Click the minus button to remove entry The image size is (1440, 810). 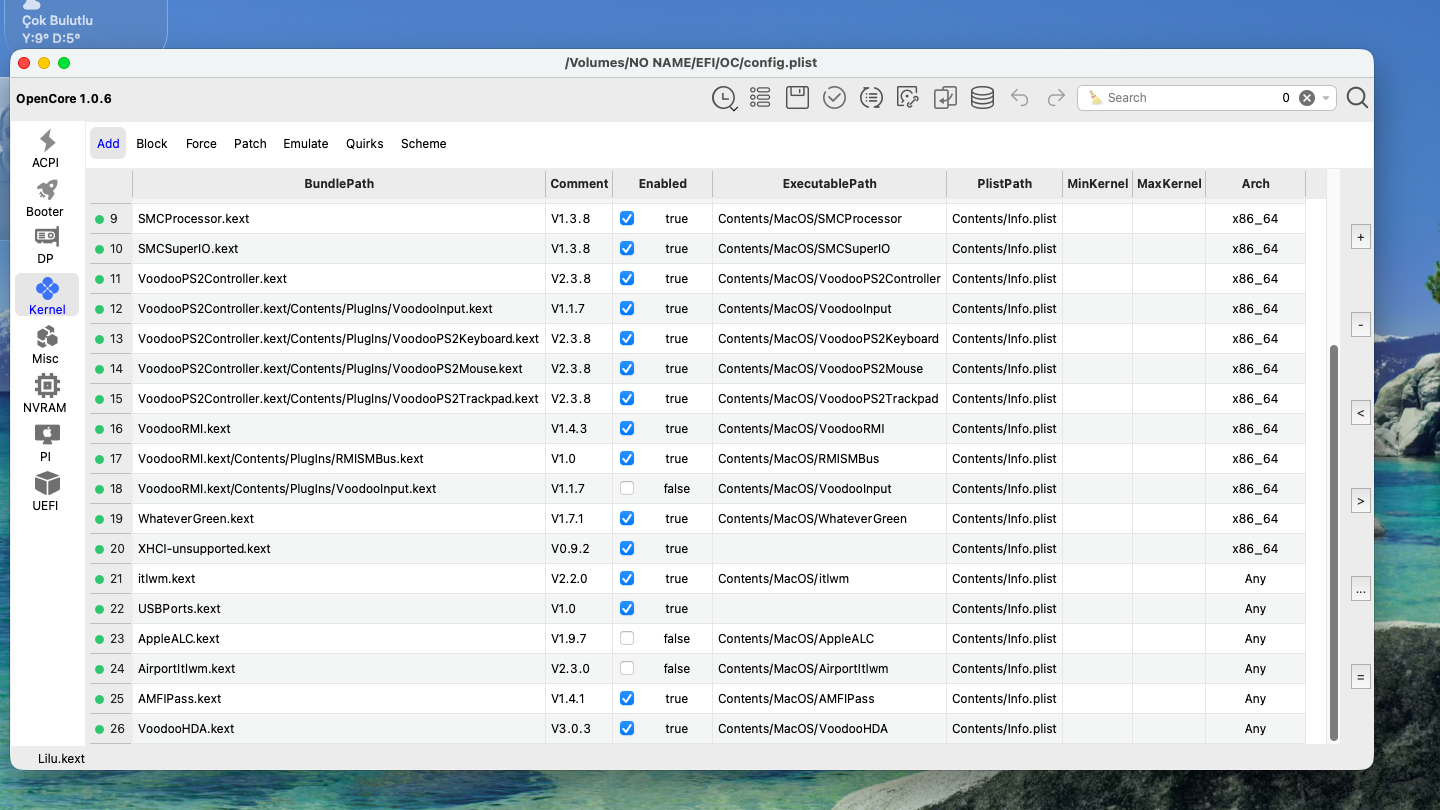1360,325
